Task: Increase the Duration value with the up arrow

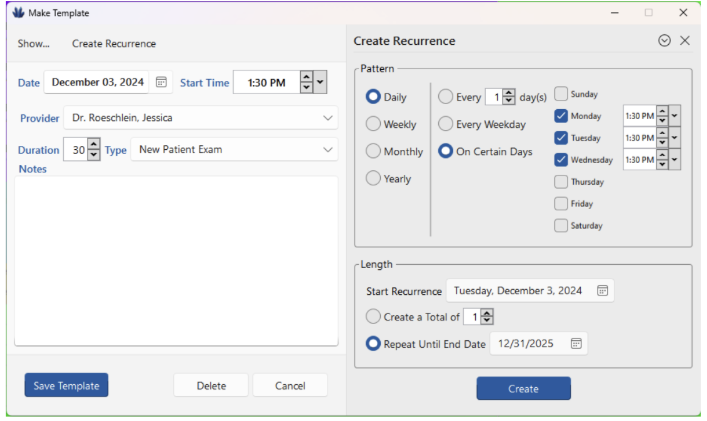Action: tap(94, 145)
